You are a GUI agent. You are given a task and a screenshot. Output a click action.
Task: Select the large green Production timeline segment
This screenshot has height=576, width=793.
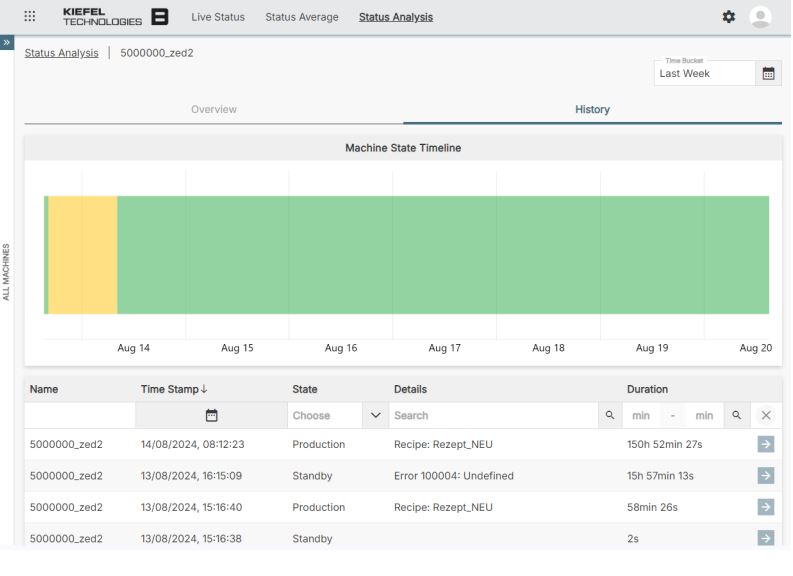(x=443, y=255)
